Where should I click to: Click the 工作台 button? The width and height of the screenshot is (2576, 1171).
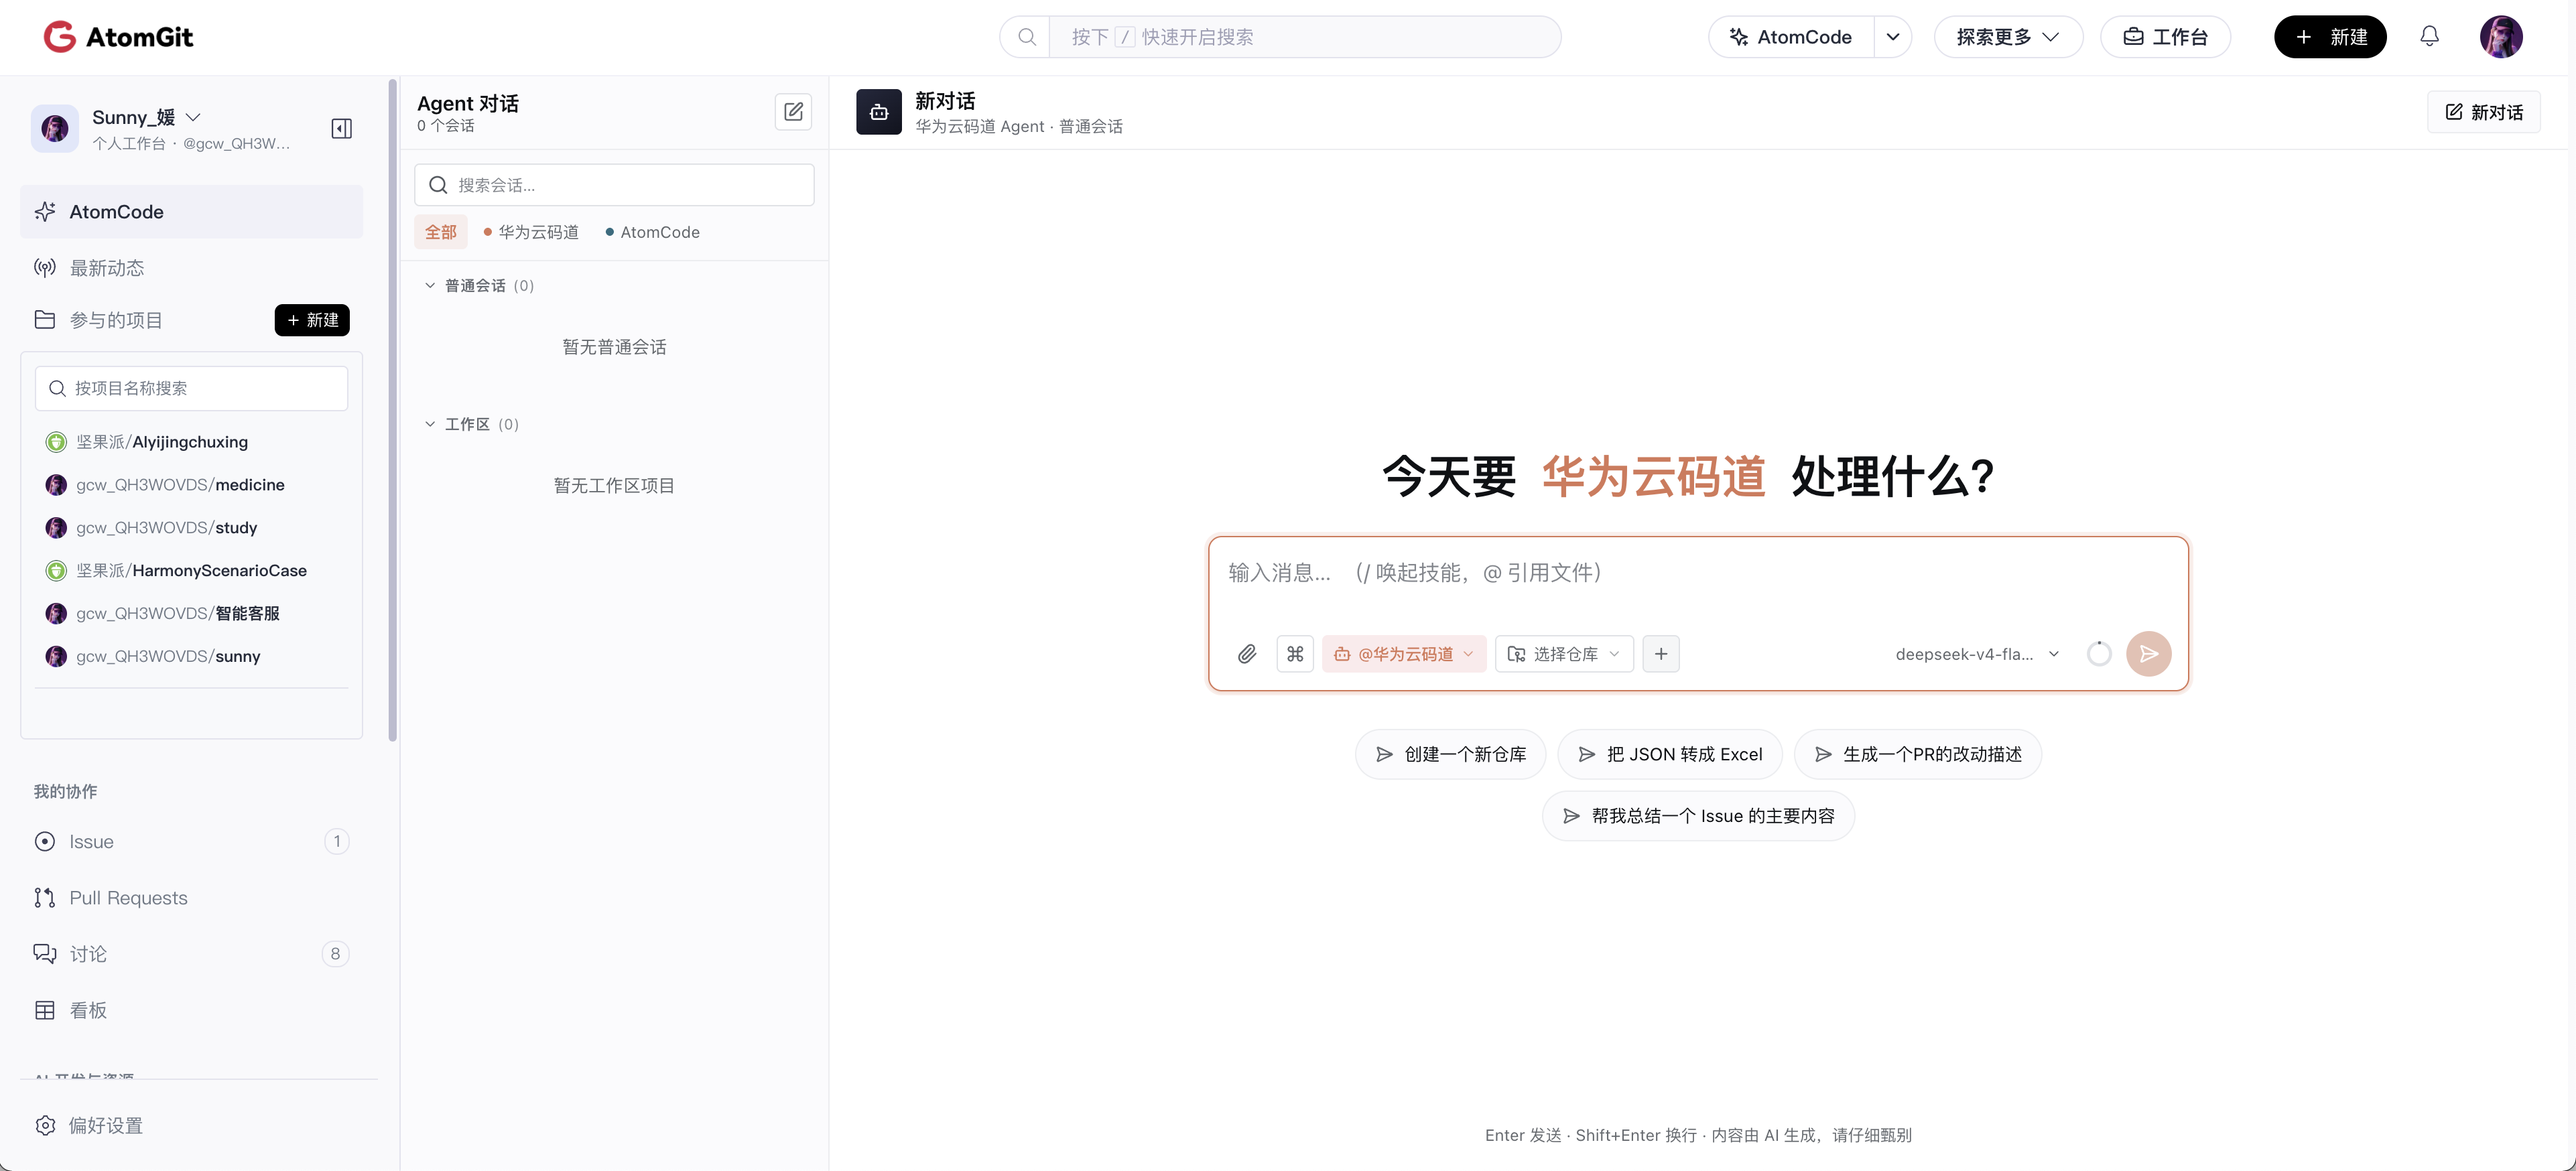[x=2165, y=37]
